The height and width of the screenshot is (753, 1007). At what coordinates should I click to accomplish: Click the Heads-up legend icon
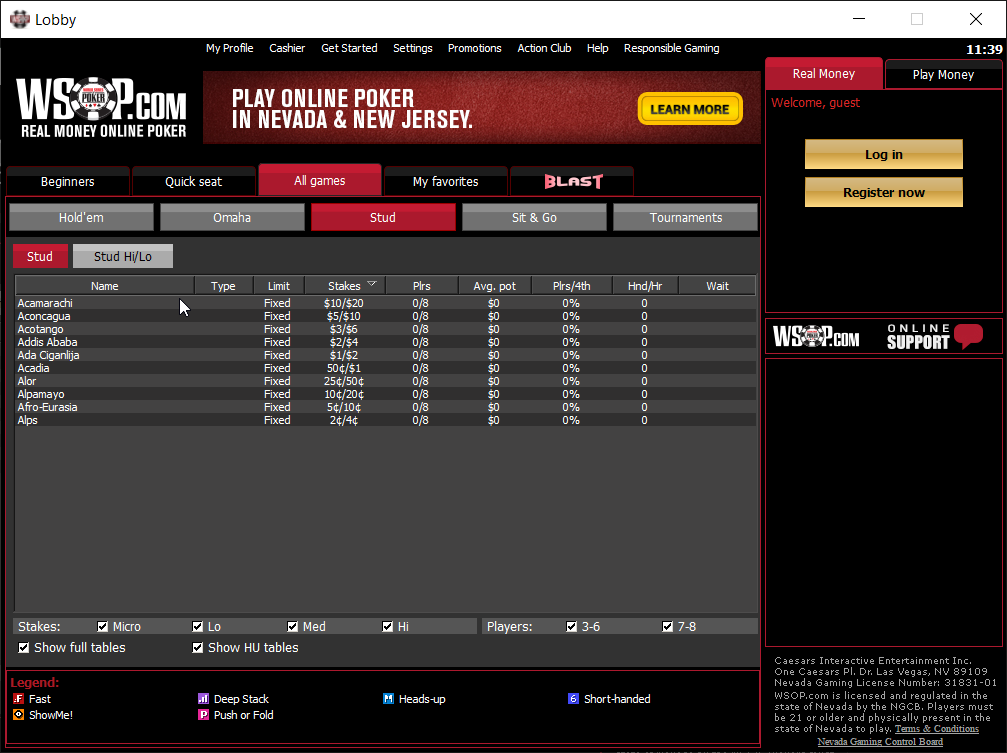point(389,698)
